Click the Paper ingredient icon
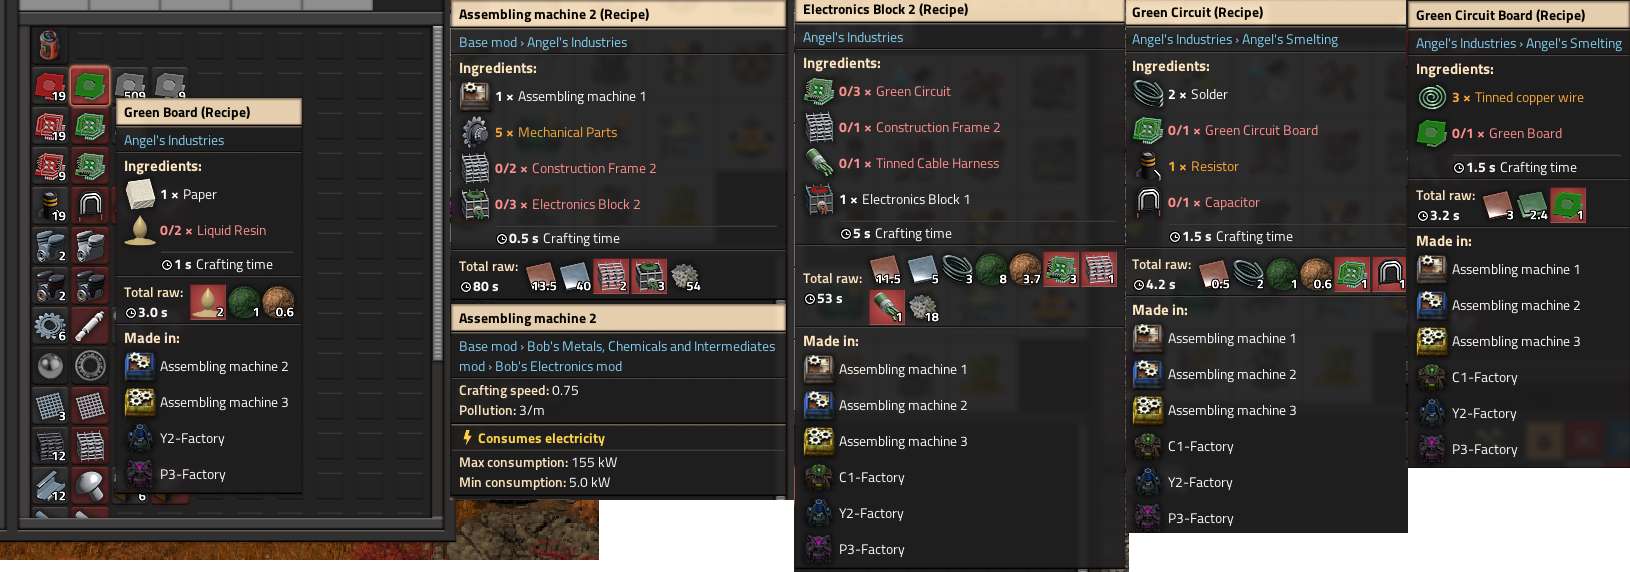This screenshot has height=572, width=1630. tap(140, 194)
